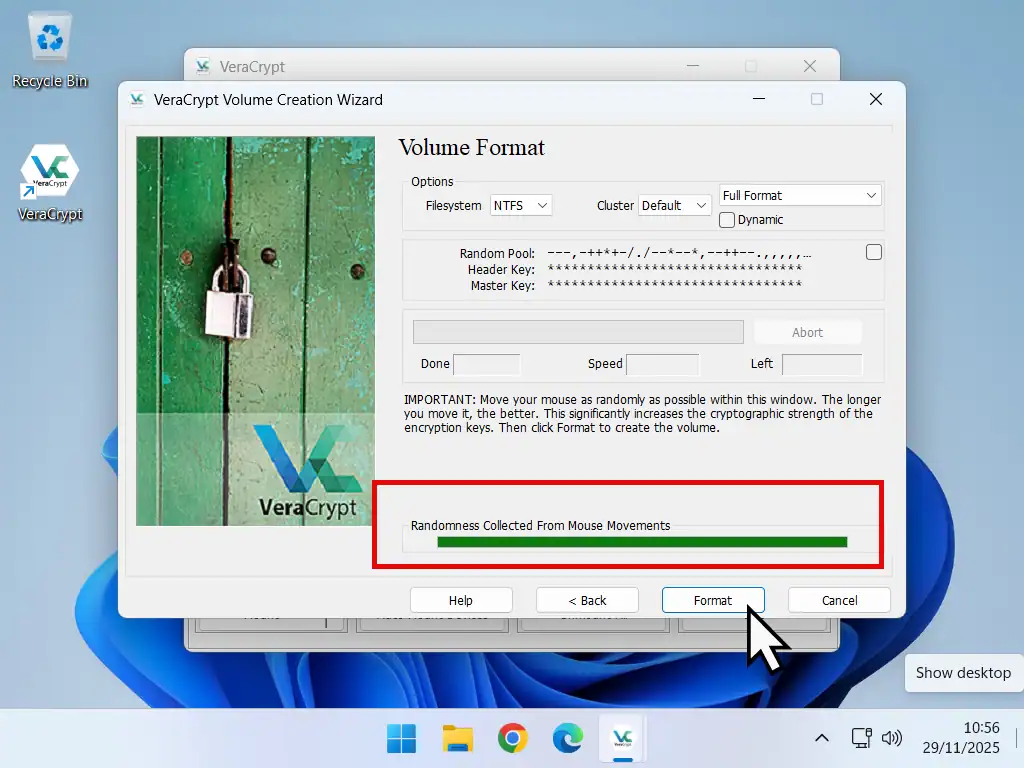1024x768 pixels.
Task: Launch Microsoft Edge from the taskbar
Action: coord(567,738)
